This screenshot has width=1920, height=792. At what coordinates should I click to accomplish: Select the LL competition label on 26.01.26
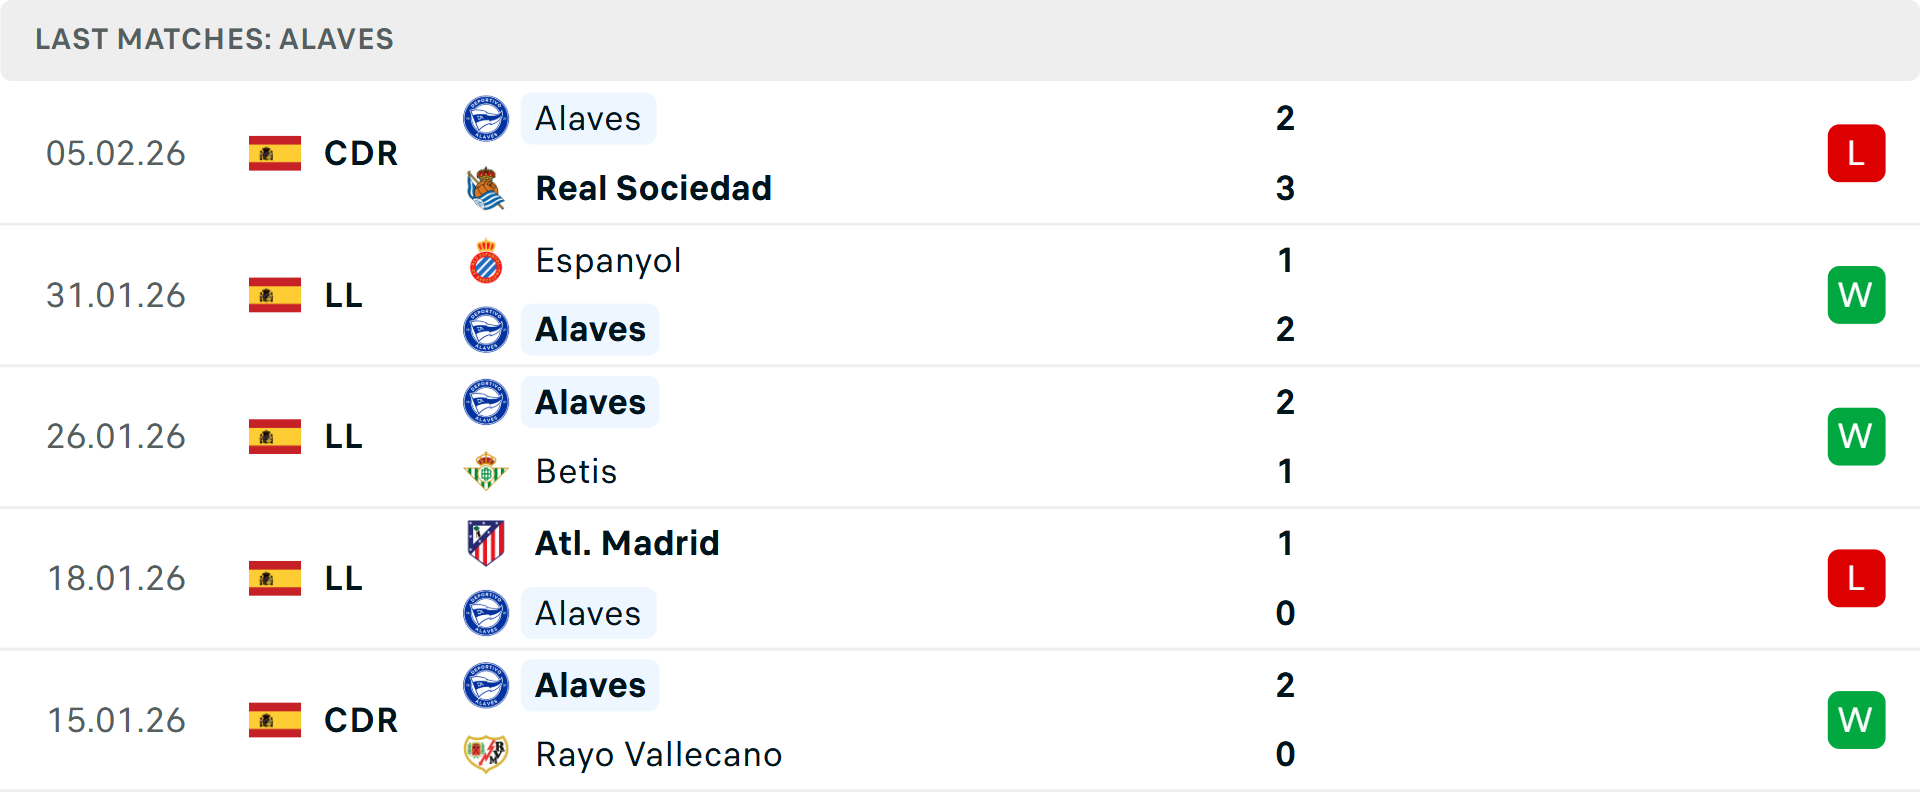[x=343, y=436]
